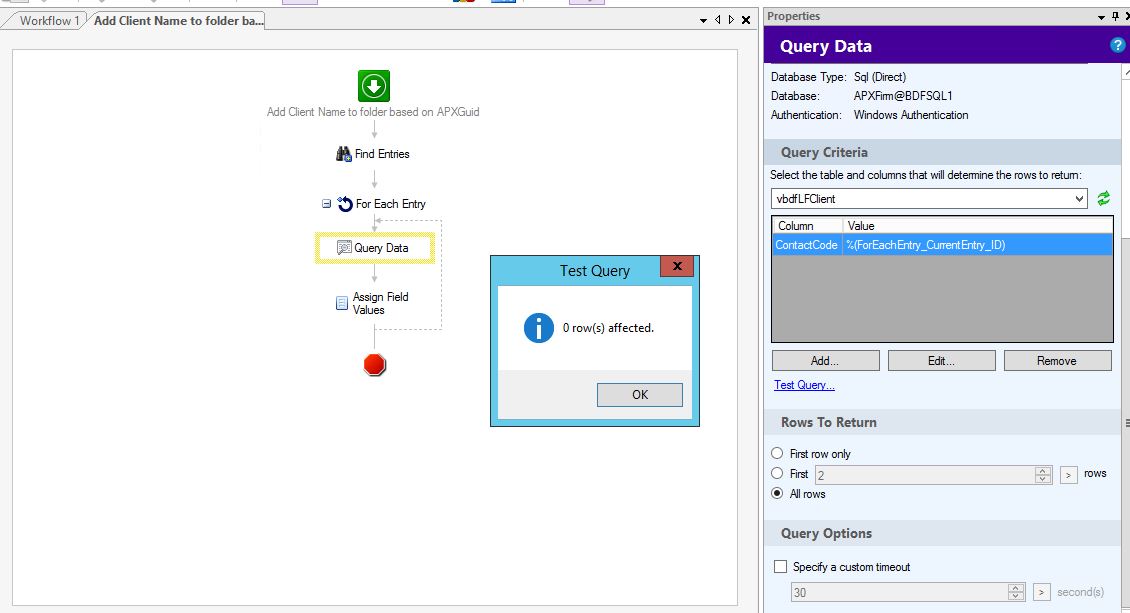Collapse the For Each Entry loop
The height and width of the screenshot is (613, 1130).
(x=326, y=204)
